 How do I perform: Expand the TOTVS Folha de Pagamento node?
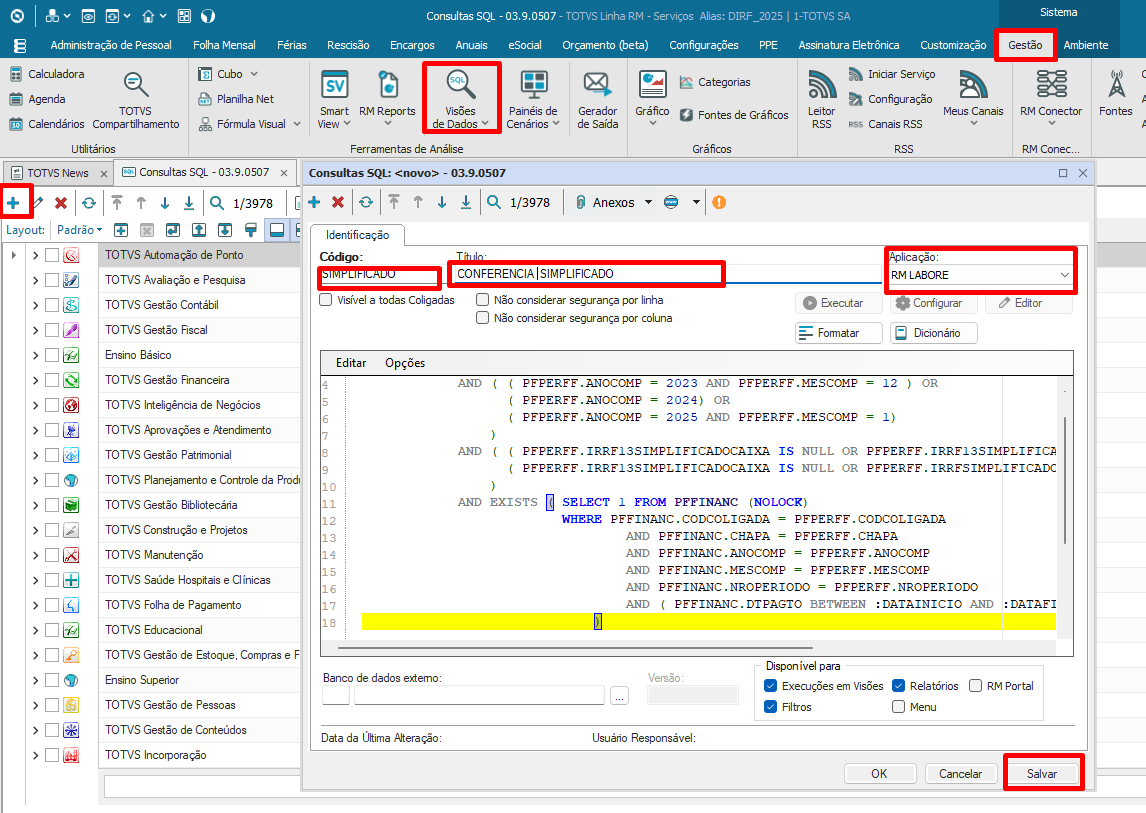tap(35, 605)
